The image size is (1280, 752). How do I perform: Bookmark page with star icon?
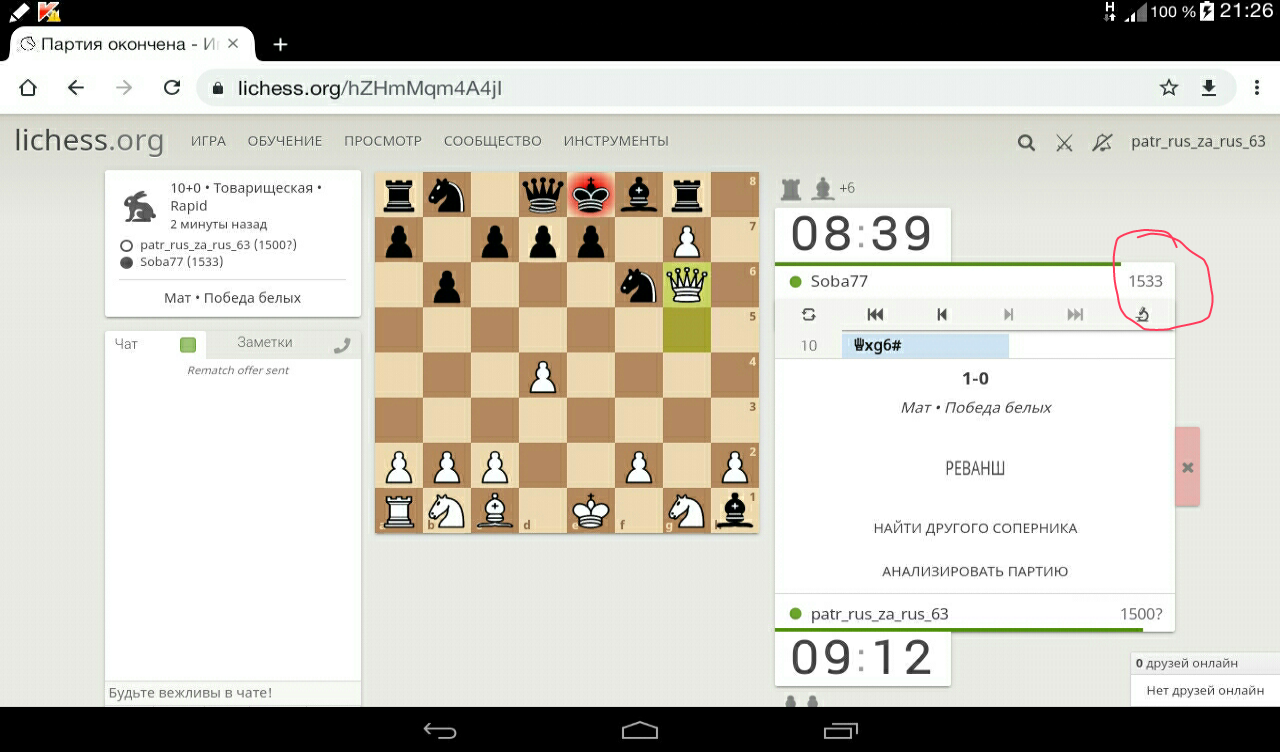[1169, 88]
